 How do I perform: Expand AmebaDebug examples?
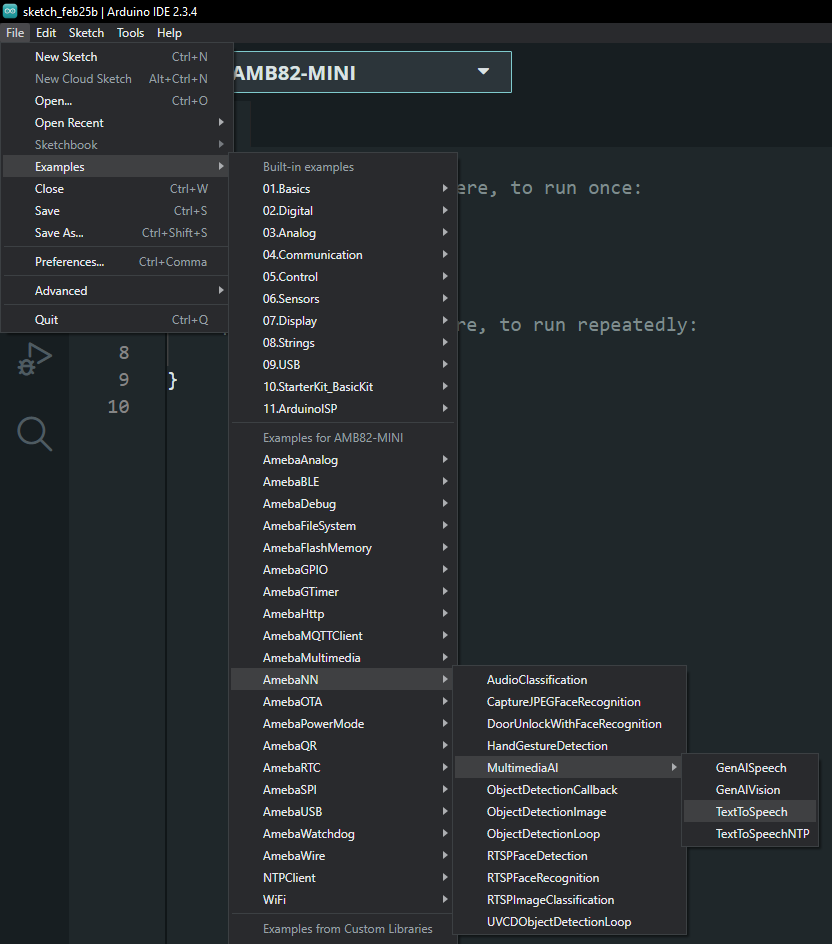coord(343,504)
